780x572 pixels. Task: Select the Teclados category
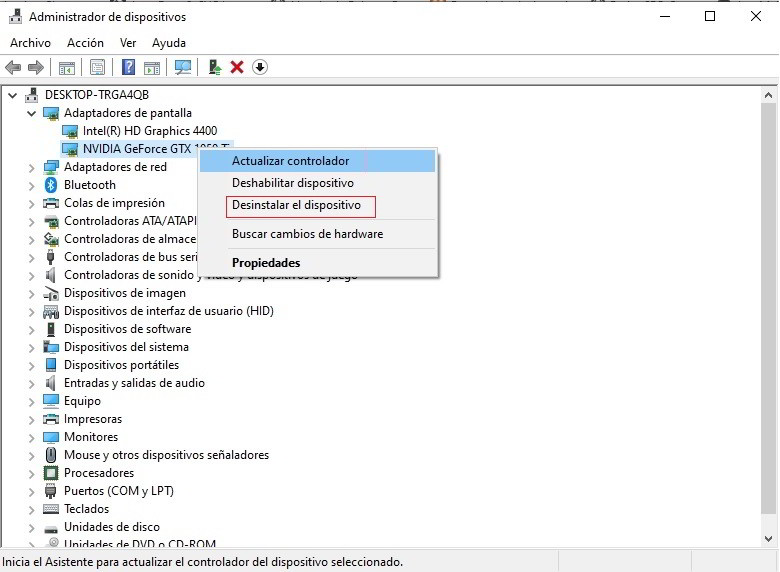click(x=86, y=509)
